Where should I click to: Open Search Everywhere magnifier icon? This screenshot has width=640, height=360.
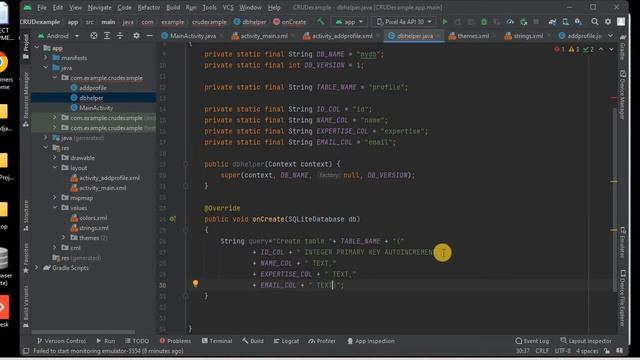click(x=595, y=22)
